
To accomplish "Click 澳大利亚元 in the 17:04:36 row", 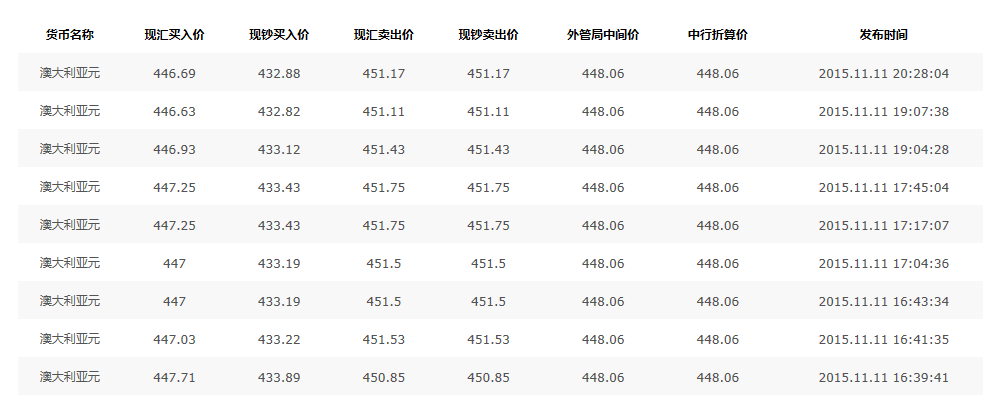I will click(70, 263).
